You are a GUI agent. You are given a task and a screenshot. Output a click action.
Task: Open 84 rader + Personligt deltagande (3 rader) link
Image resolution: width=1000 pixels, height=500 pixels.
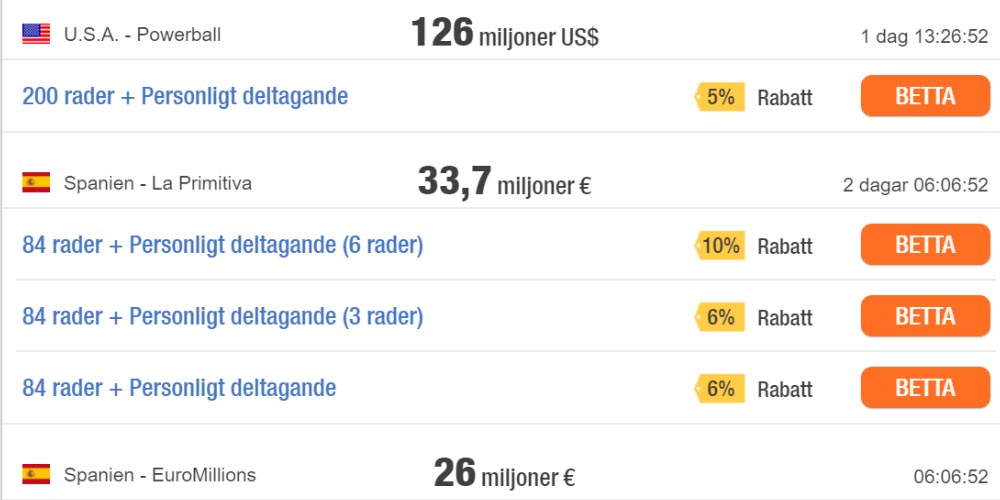click(x=222, y=317)
